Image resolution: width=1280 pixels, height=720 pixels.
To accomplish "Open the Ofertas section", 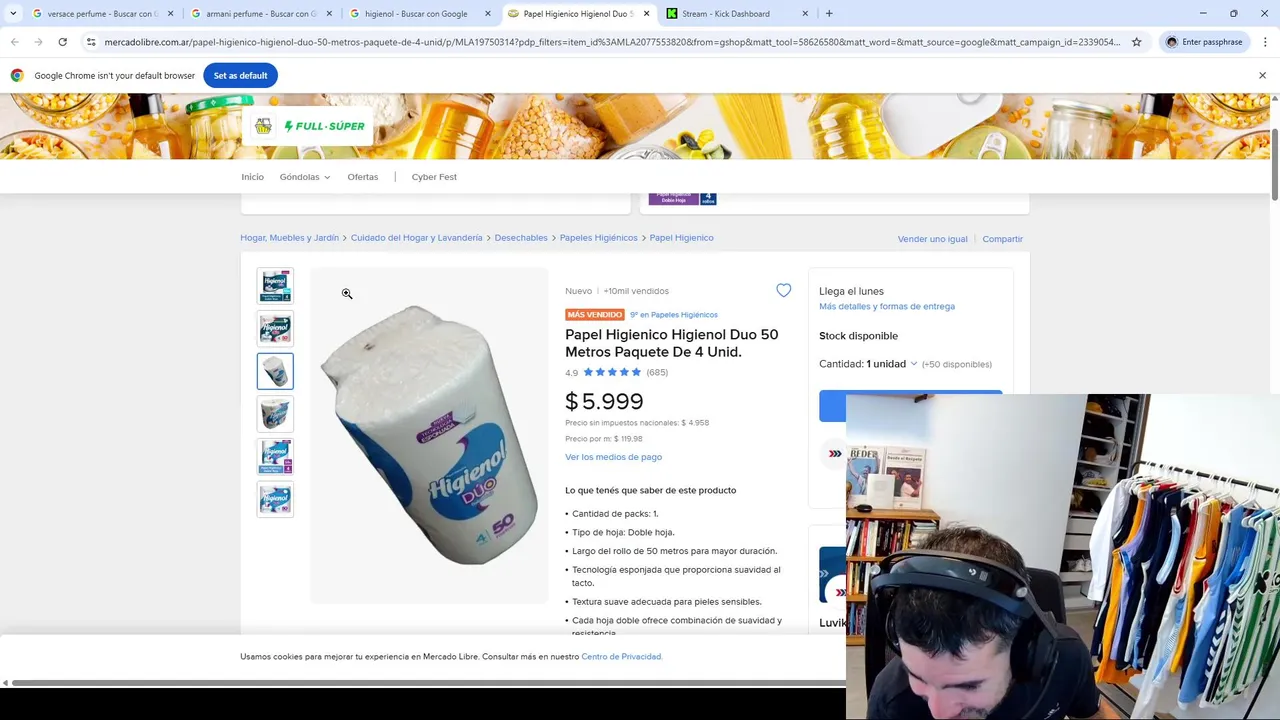I will pyautogui.click(x=363, y=177).
